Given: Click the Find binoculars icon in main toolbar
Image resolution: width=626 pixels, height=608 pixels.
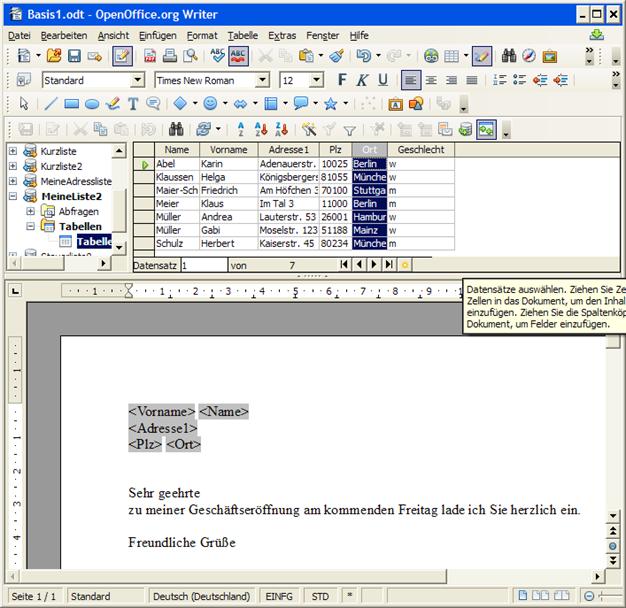Looking at the screenshot, I should coord(509,56).
